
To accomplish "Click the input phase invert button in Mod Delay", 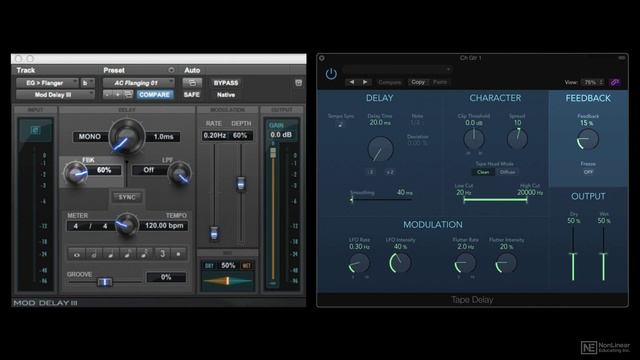I will (x=35, y=130).
